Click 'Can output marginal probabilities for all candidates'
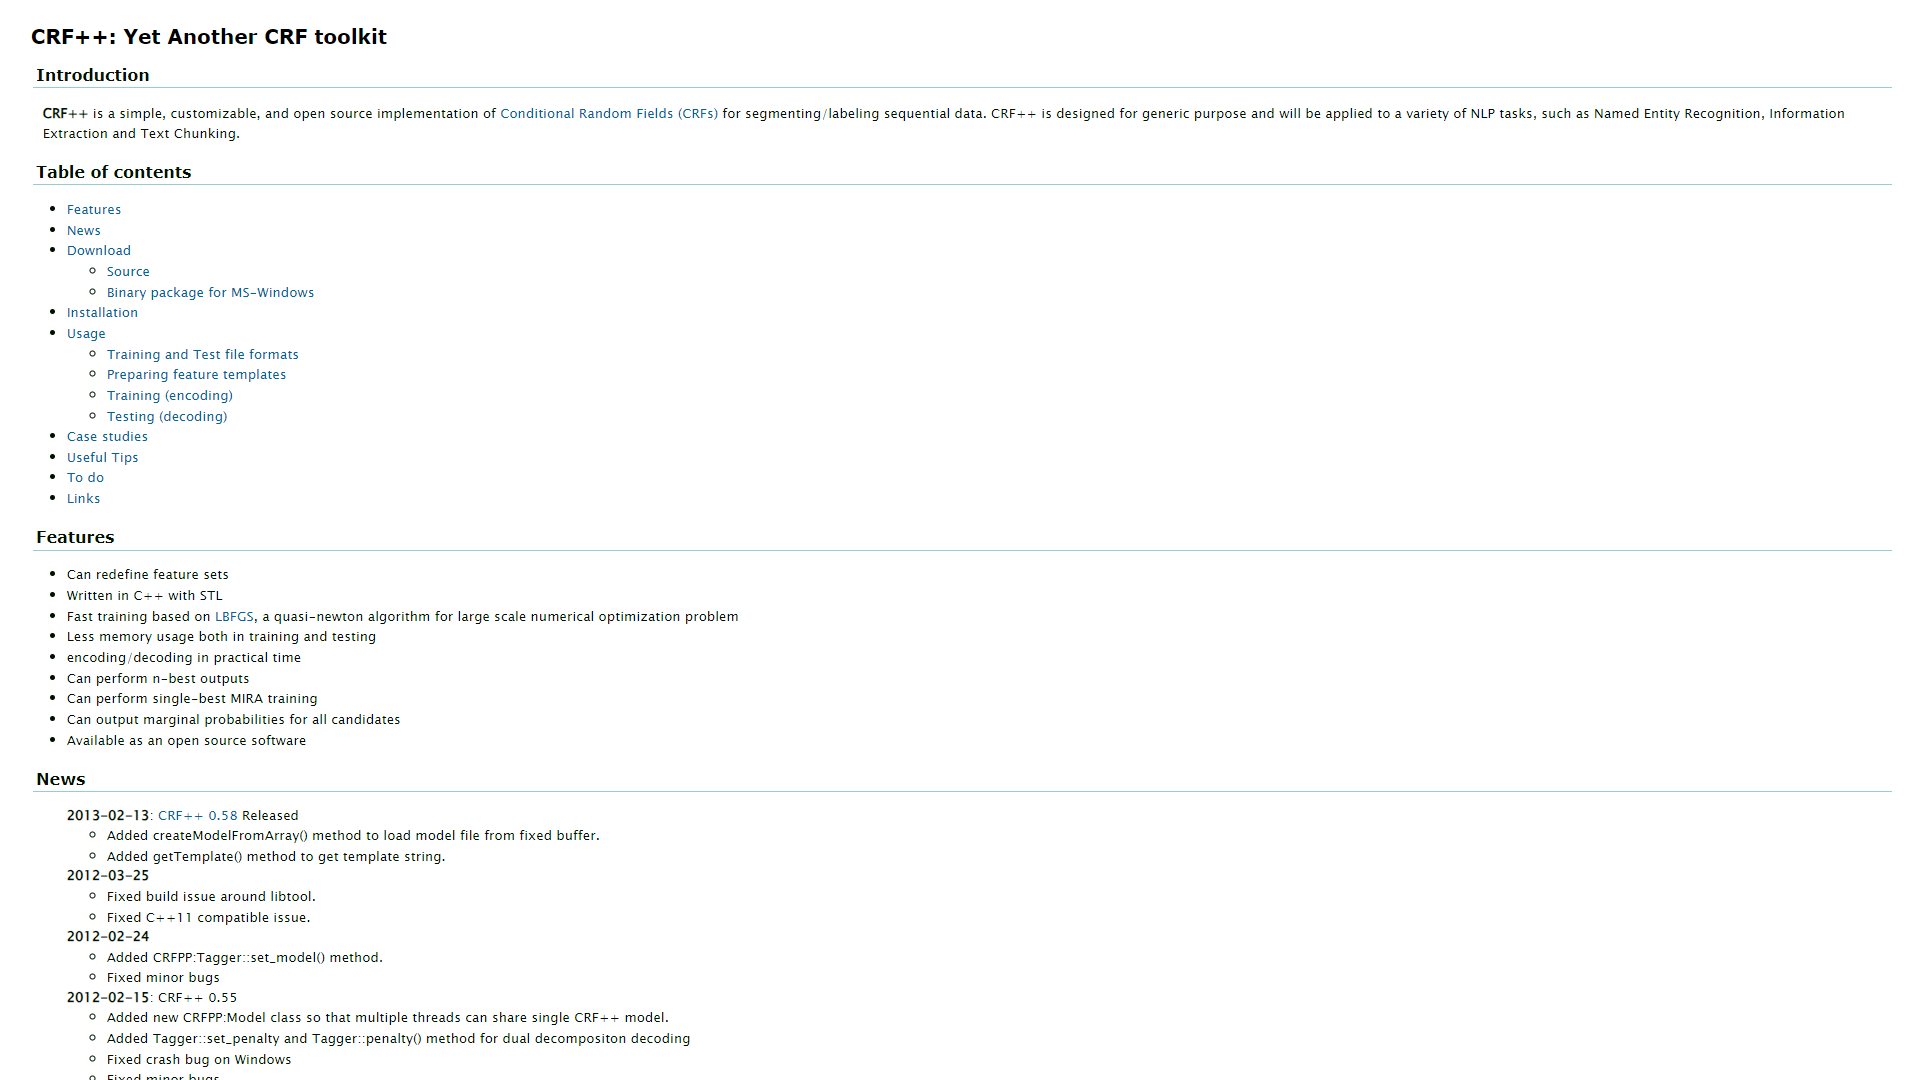The width and height of the screenshot is (1920, 1080). tap(233, 720)
